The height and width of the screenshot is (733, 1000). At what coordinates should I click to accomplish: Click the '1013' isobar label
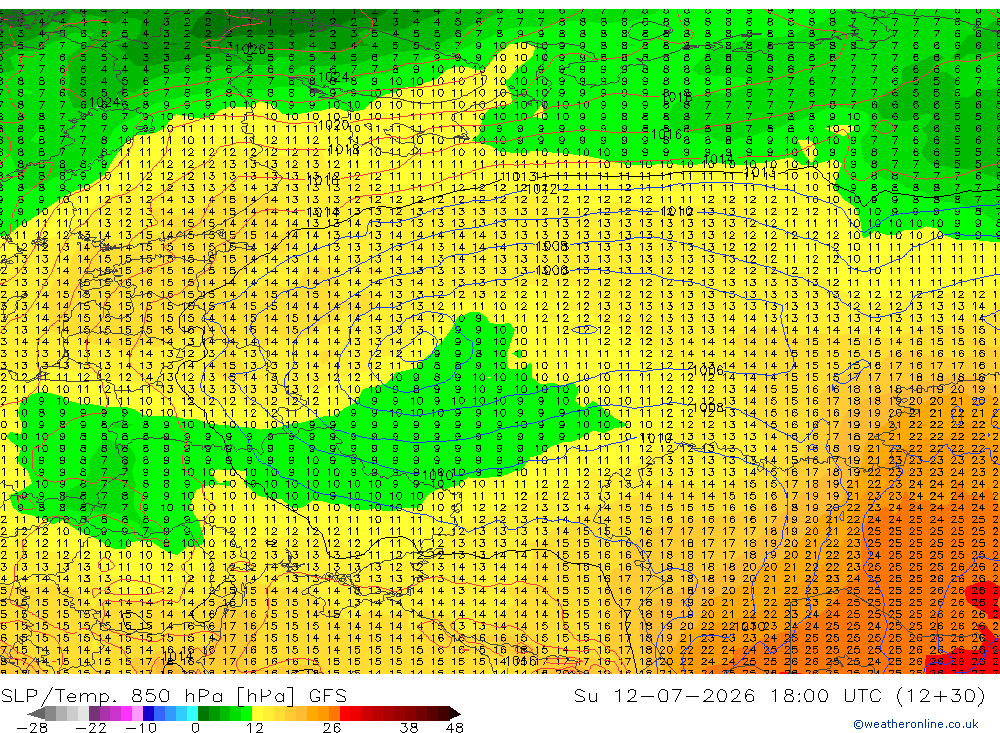[x=519, y=177]
